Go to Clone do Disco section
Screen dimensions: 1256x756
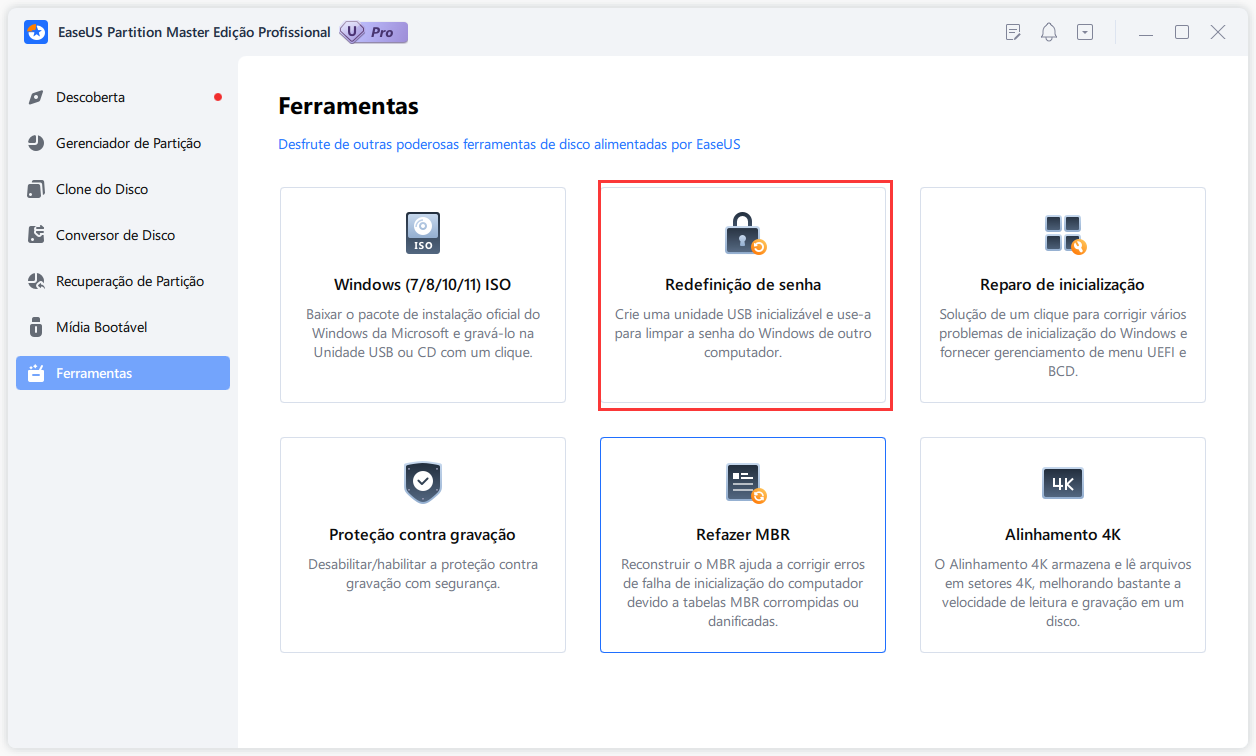[102, 190]
